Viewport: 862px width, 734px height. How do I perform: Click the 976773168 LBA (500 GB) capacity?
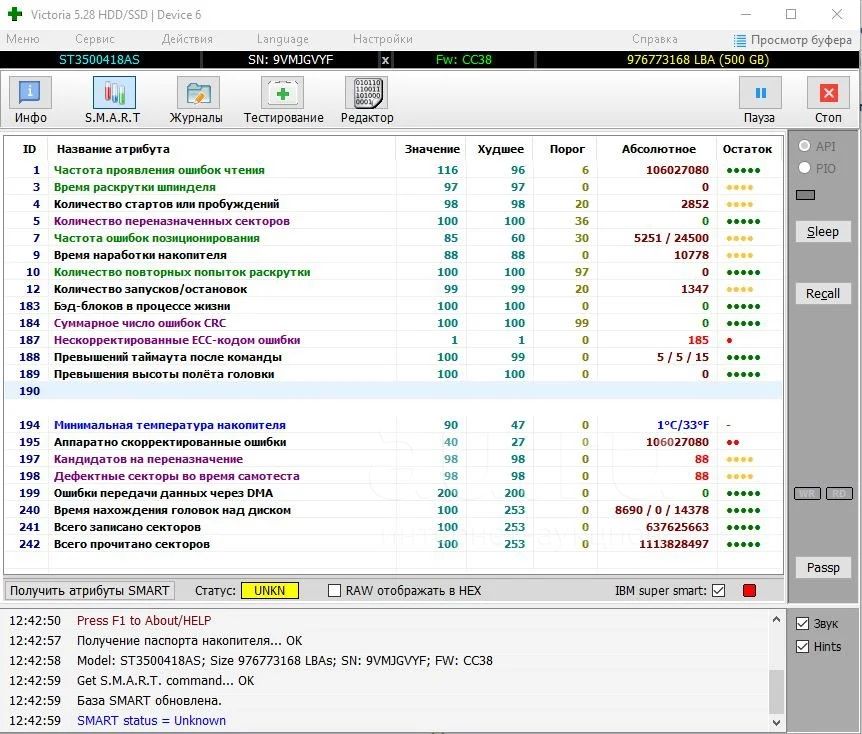[x=698, y=60]
